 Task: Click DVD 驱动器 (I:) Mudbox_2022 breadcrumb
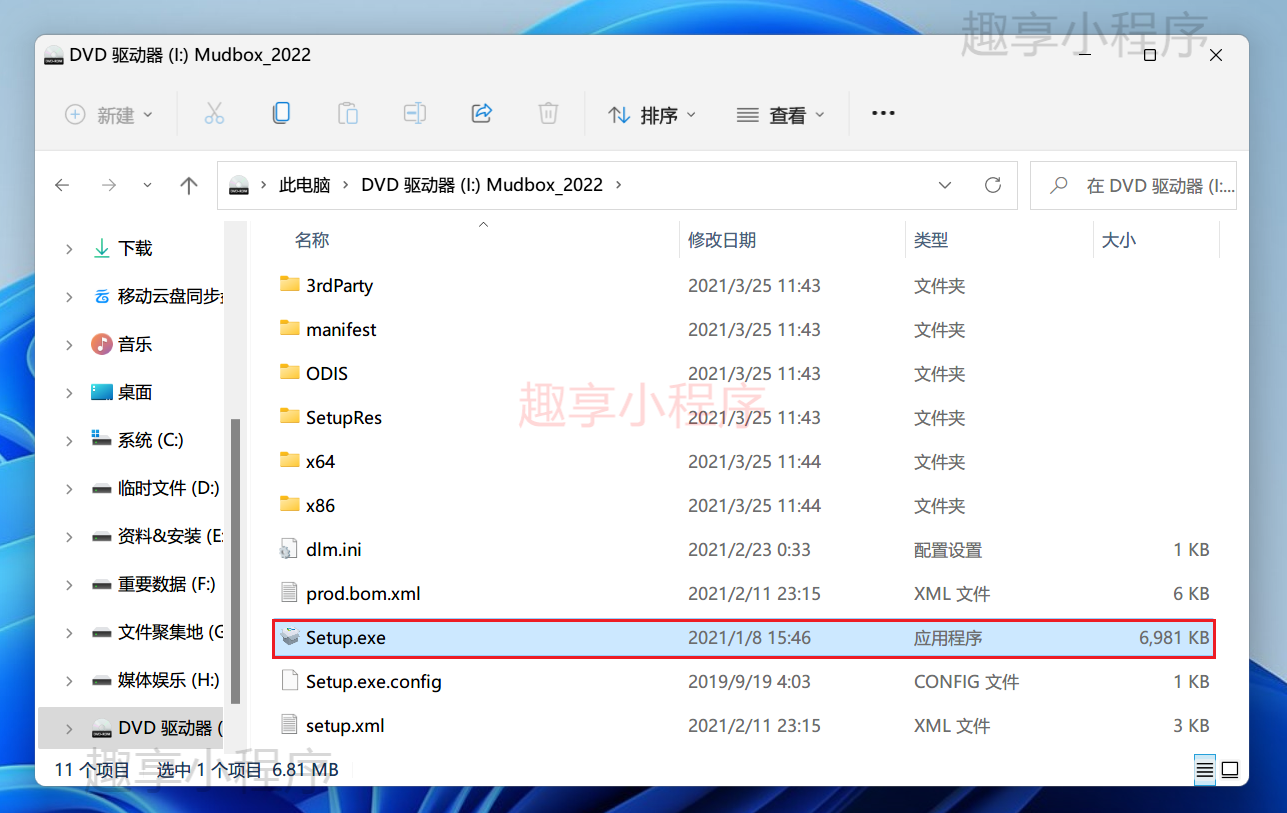(x=482, y=185)
